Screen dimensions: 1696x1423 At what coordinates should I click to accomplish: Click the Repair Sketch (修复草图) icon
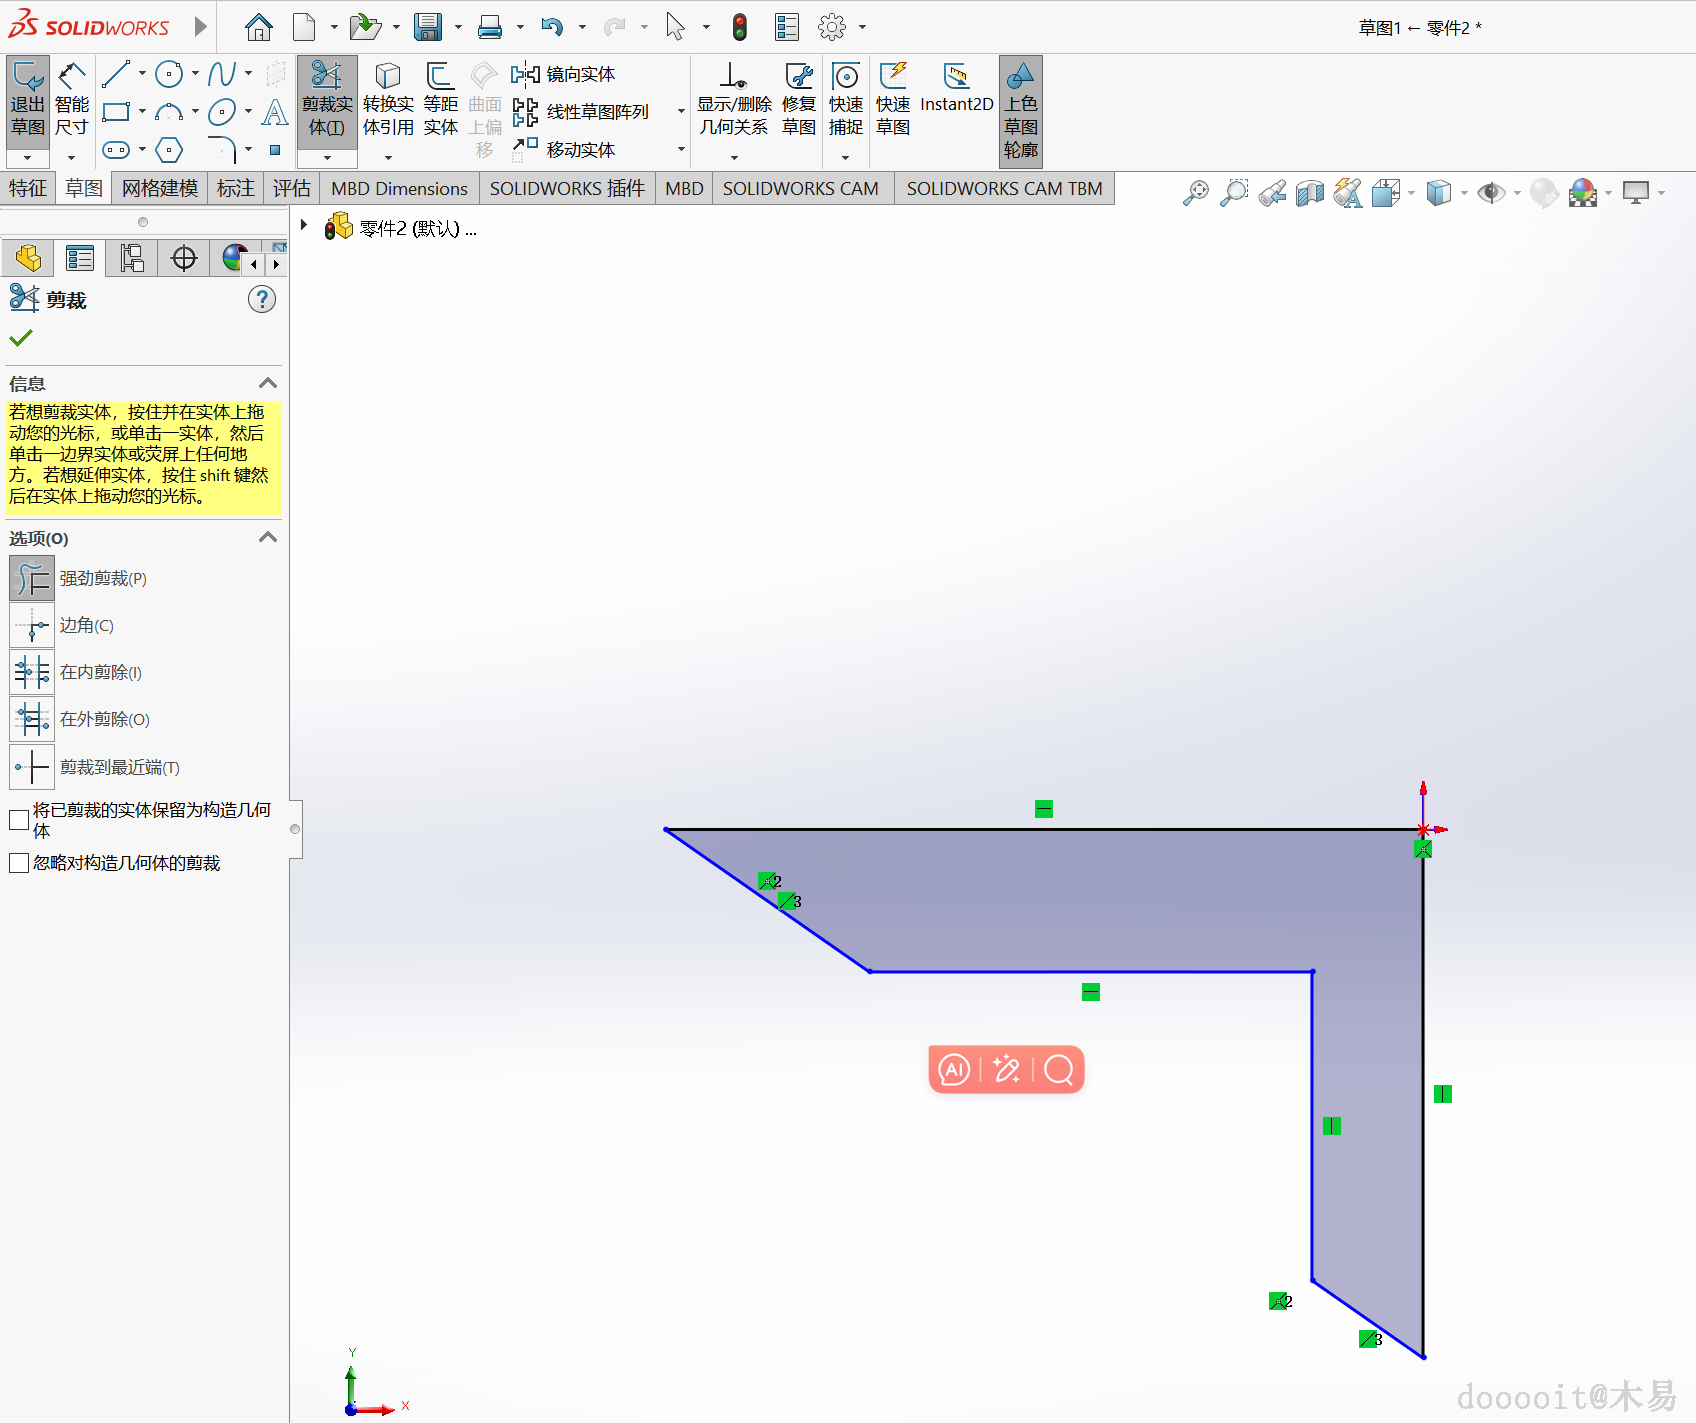pos(799,100)
